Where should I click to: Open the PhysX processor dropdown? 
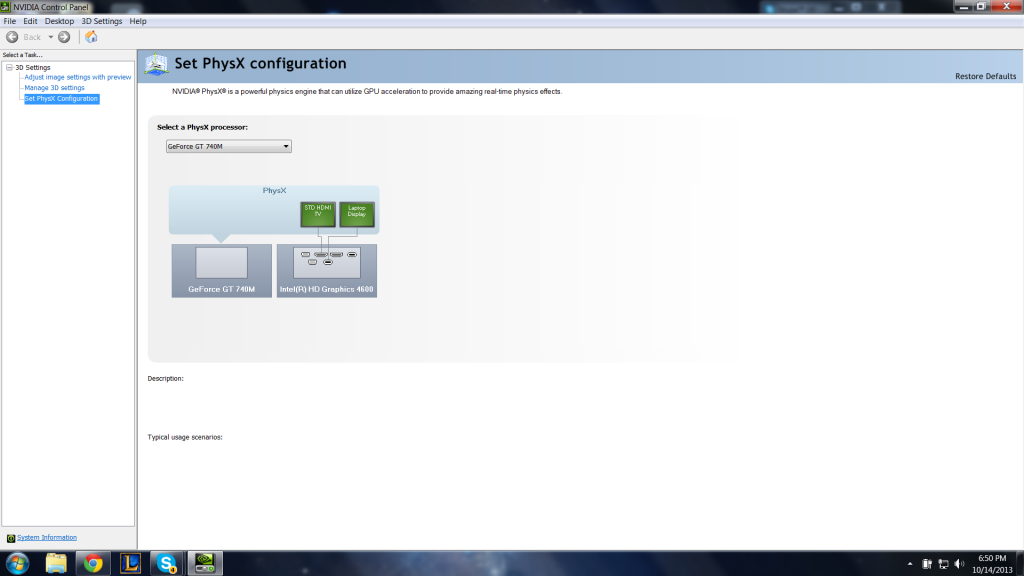pyautogui.click(x=229, y=146)
